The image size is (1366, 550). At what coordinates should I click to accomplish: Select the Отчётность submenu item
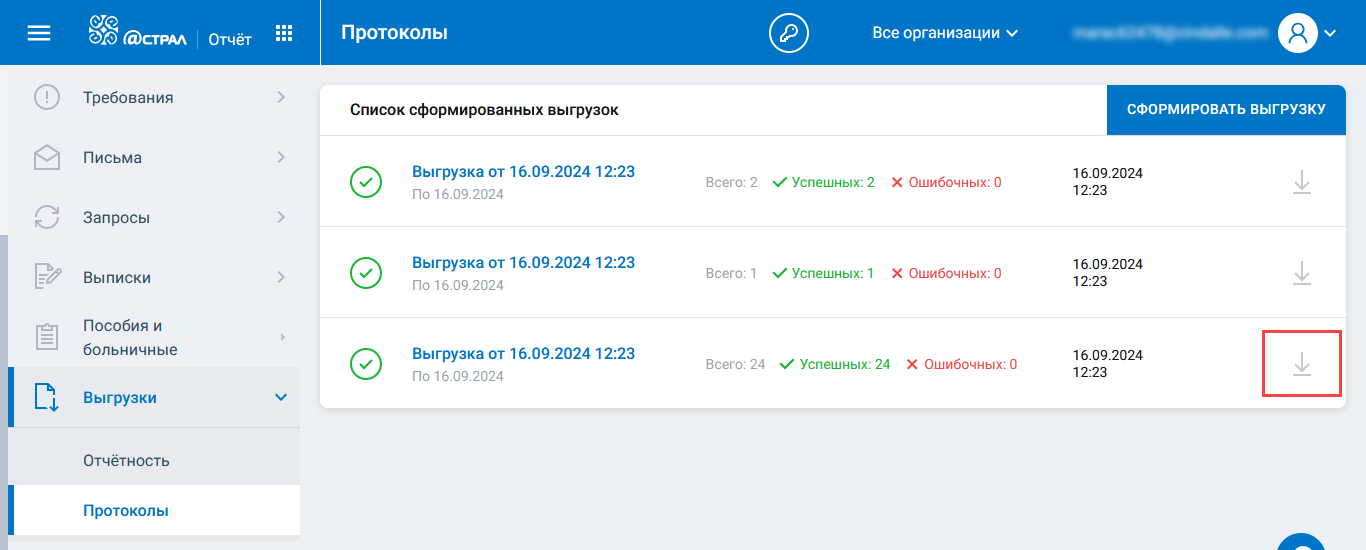pyautogui.click(x=126, y=461)
